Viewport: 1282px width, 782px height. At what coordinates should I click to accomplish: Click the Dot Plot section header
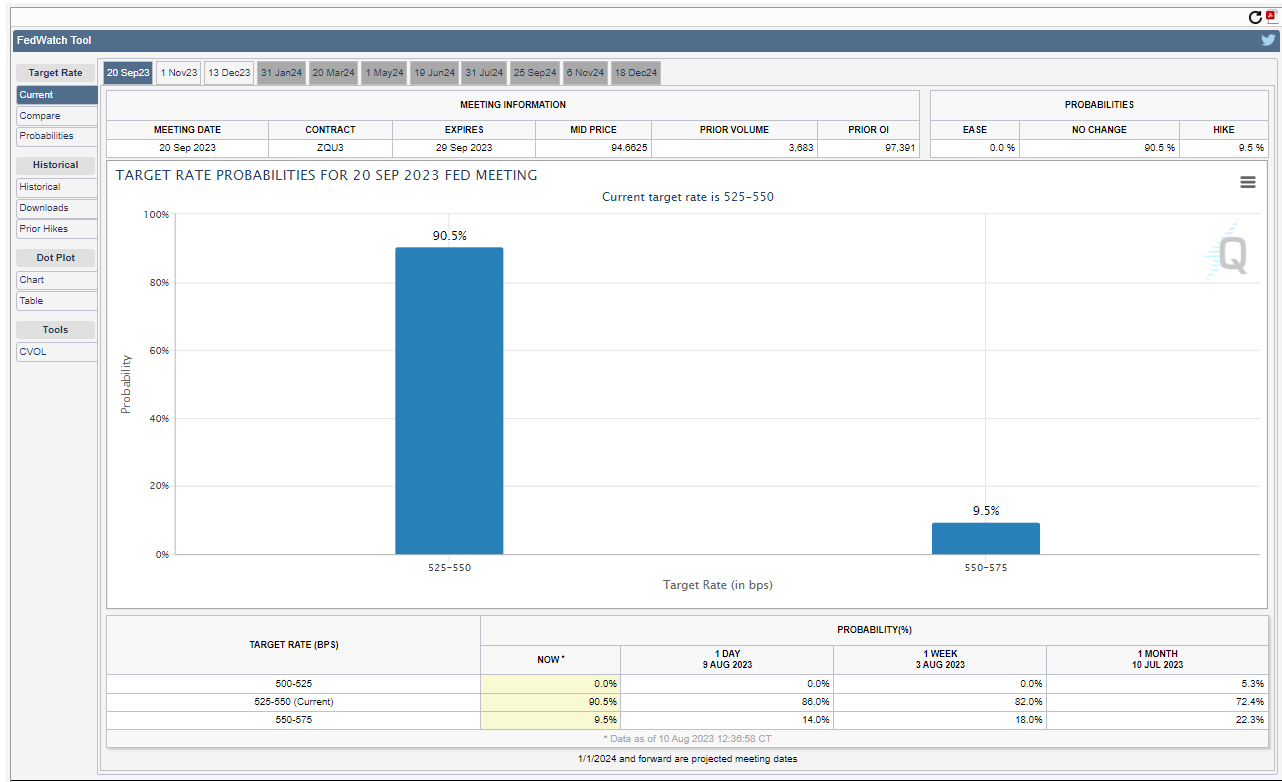point(56,258)
